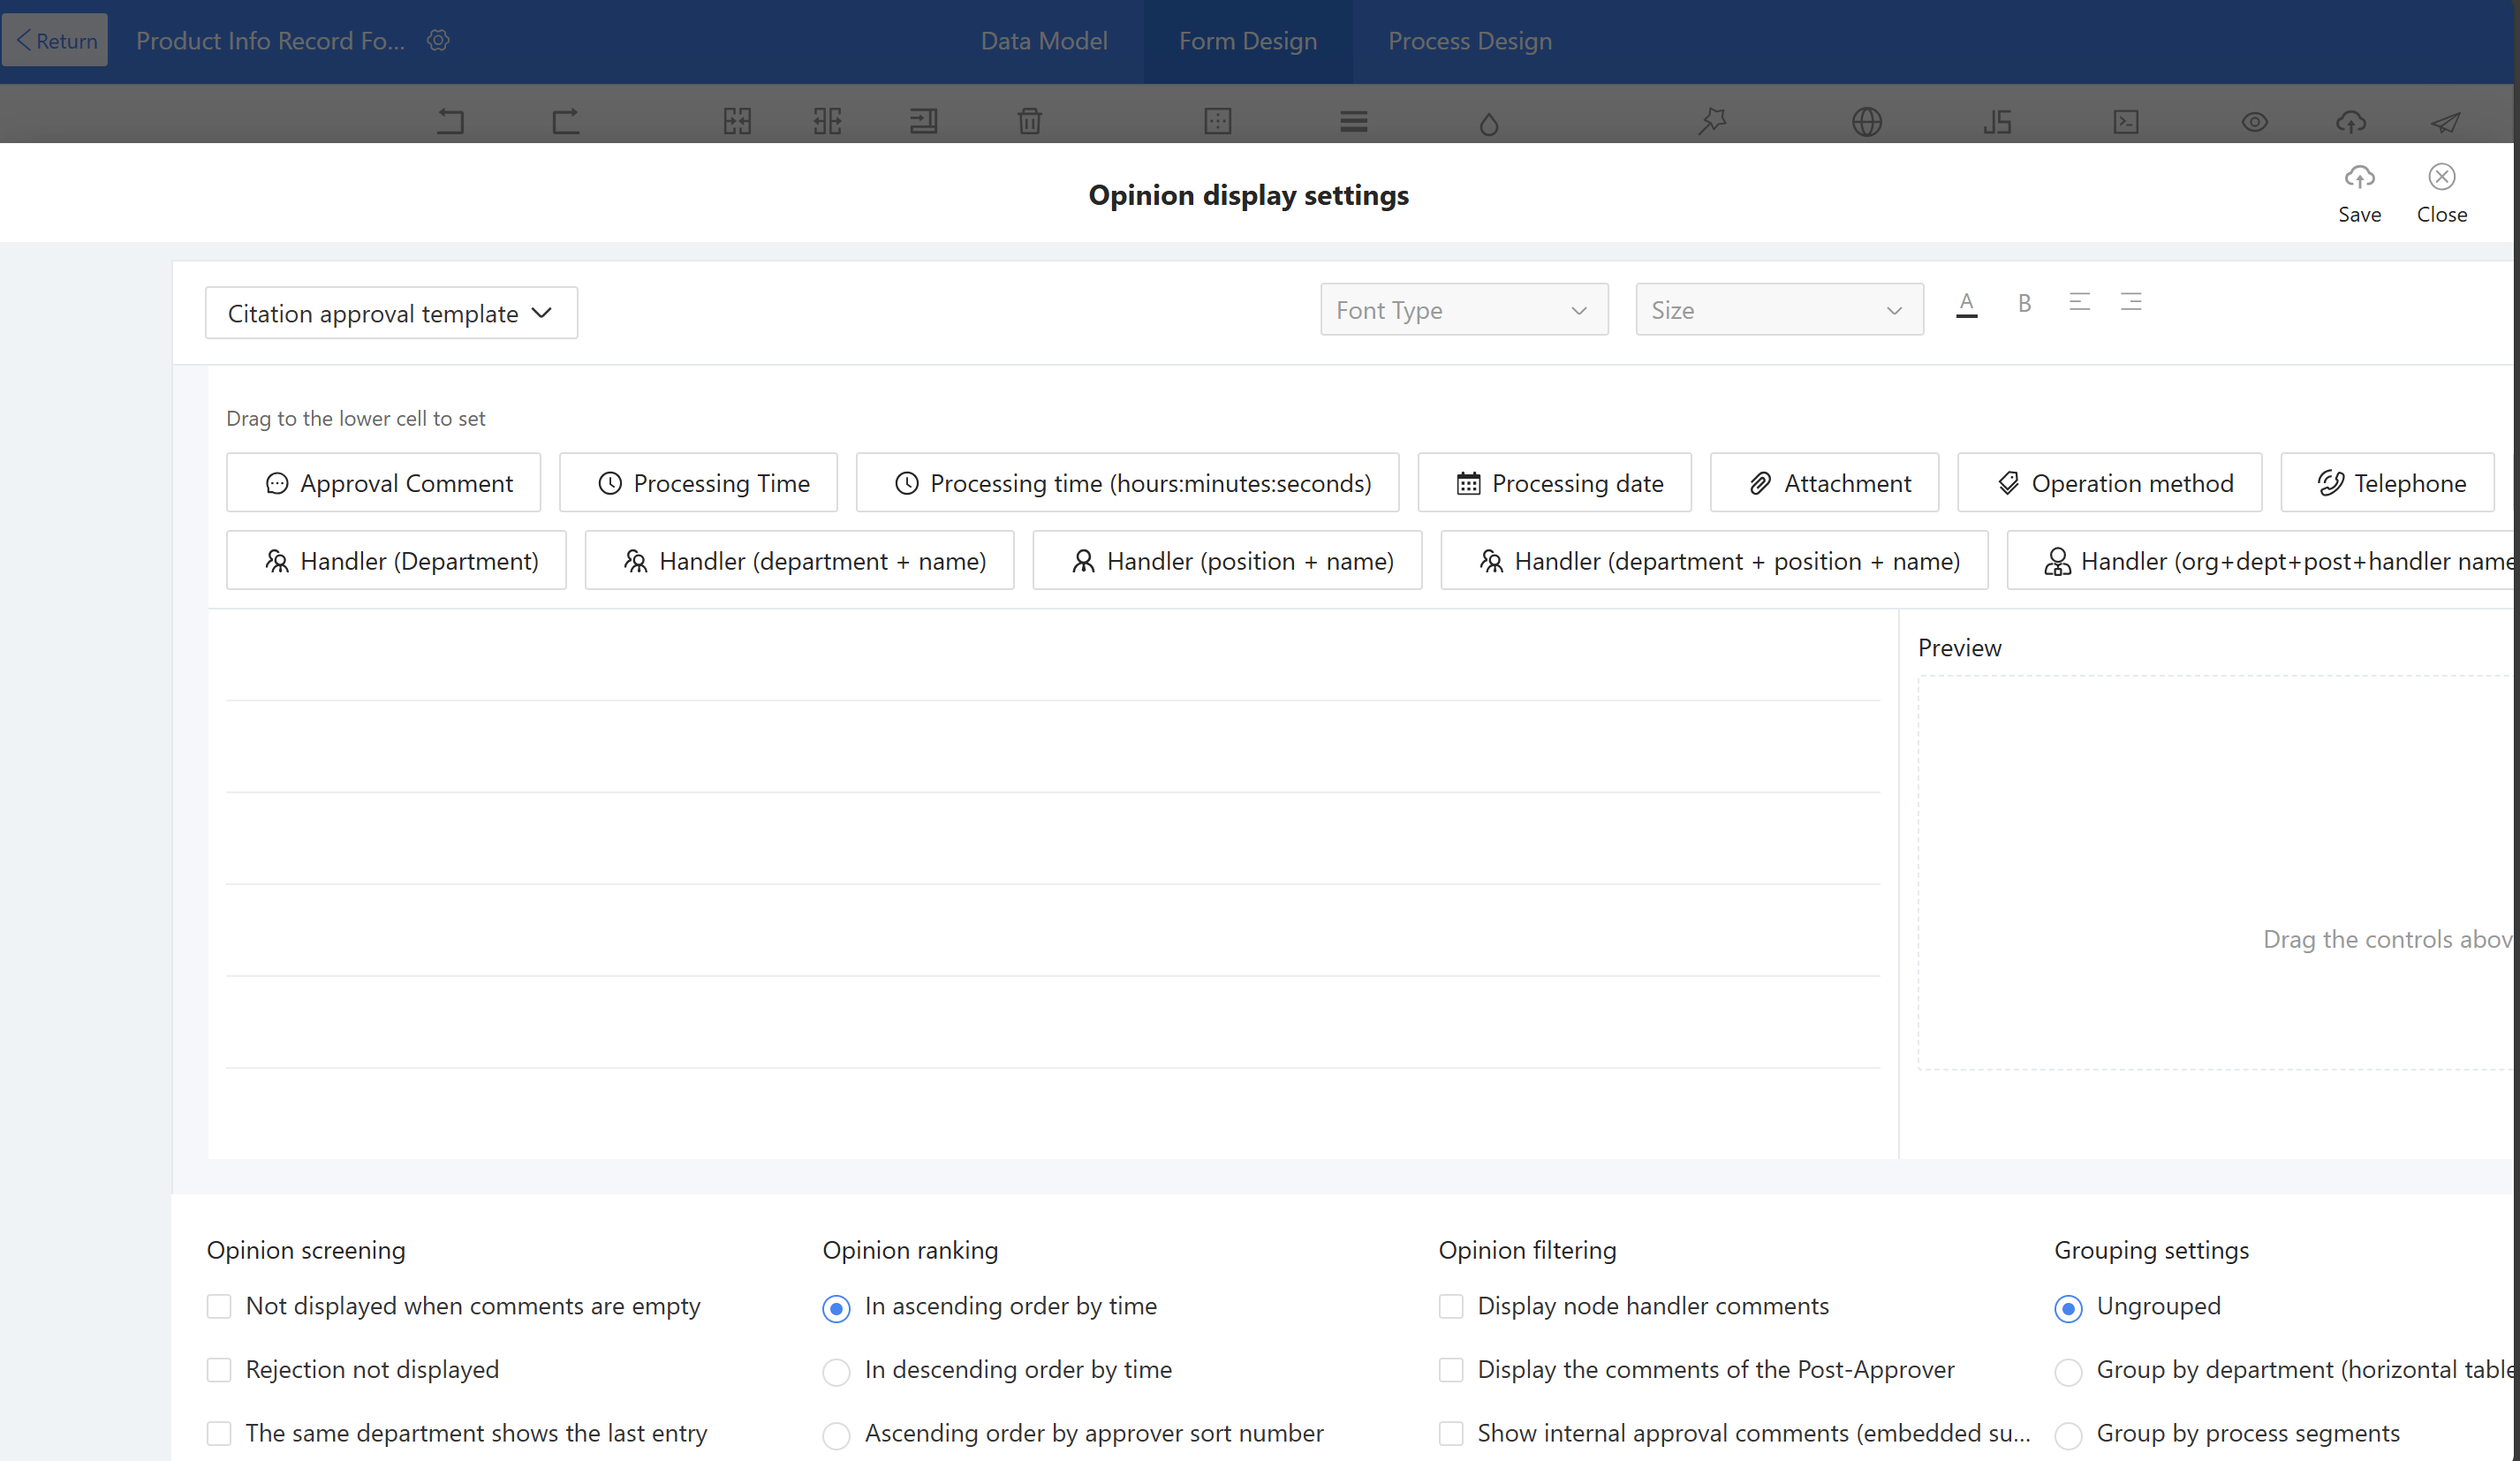
Task: Open the Citation approval template dropdown
Action: (x=391, y=313)
